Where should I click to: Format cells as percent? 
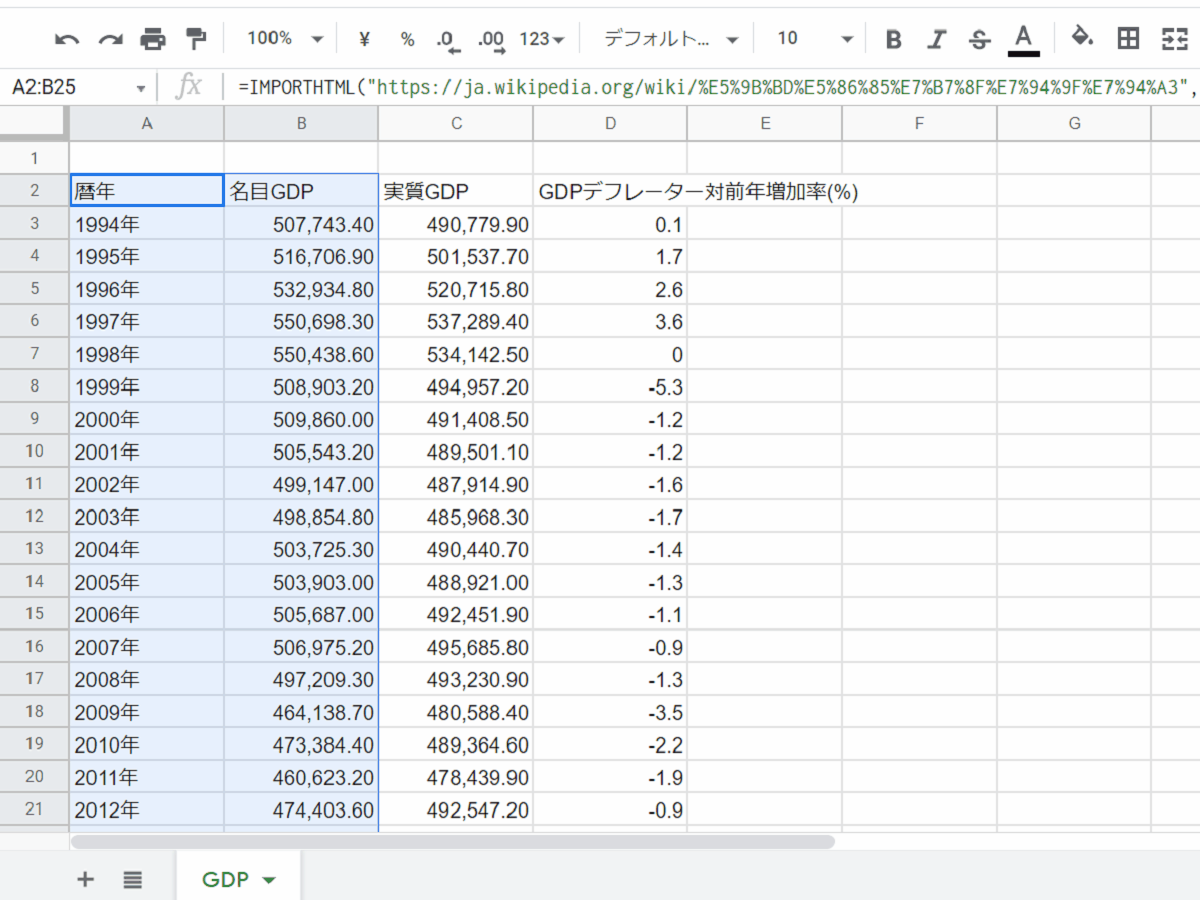point(407,39)
